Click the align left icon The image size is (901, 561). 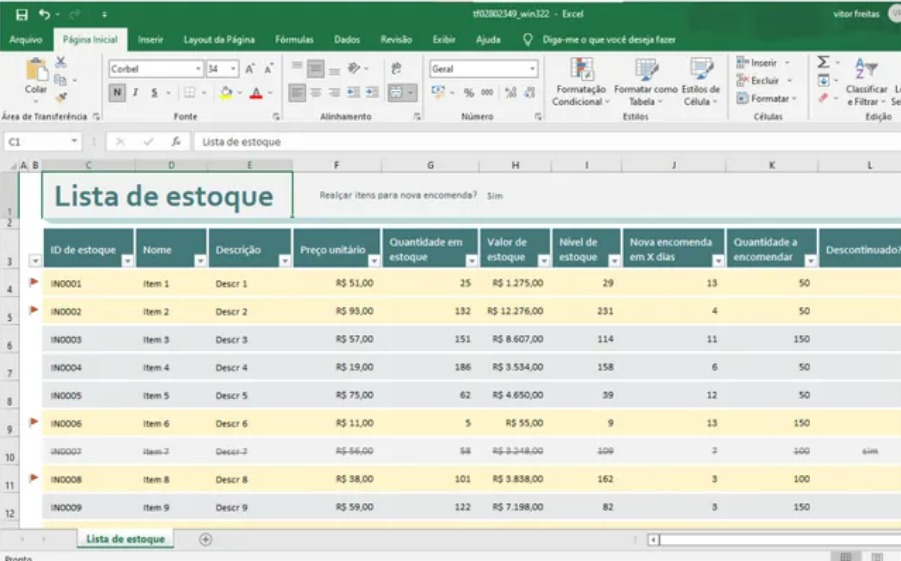coord(297,92)
